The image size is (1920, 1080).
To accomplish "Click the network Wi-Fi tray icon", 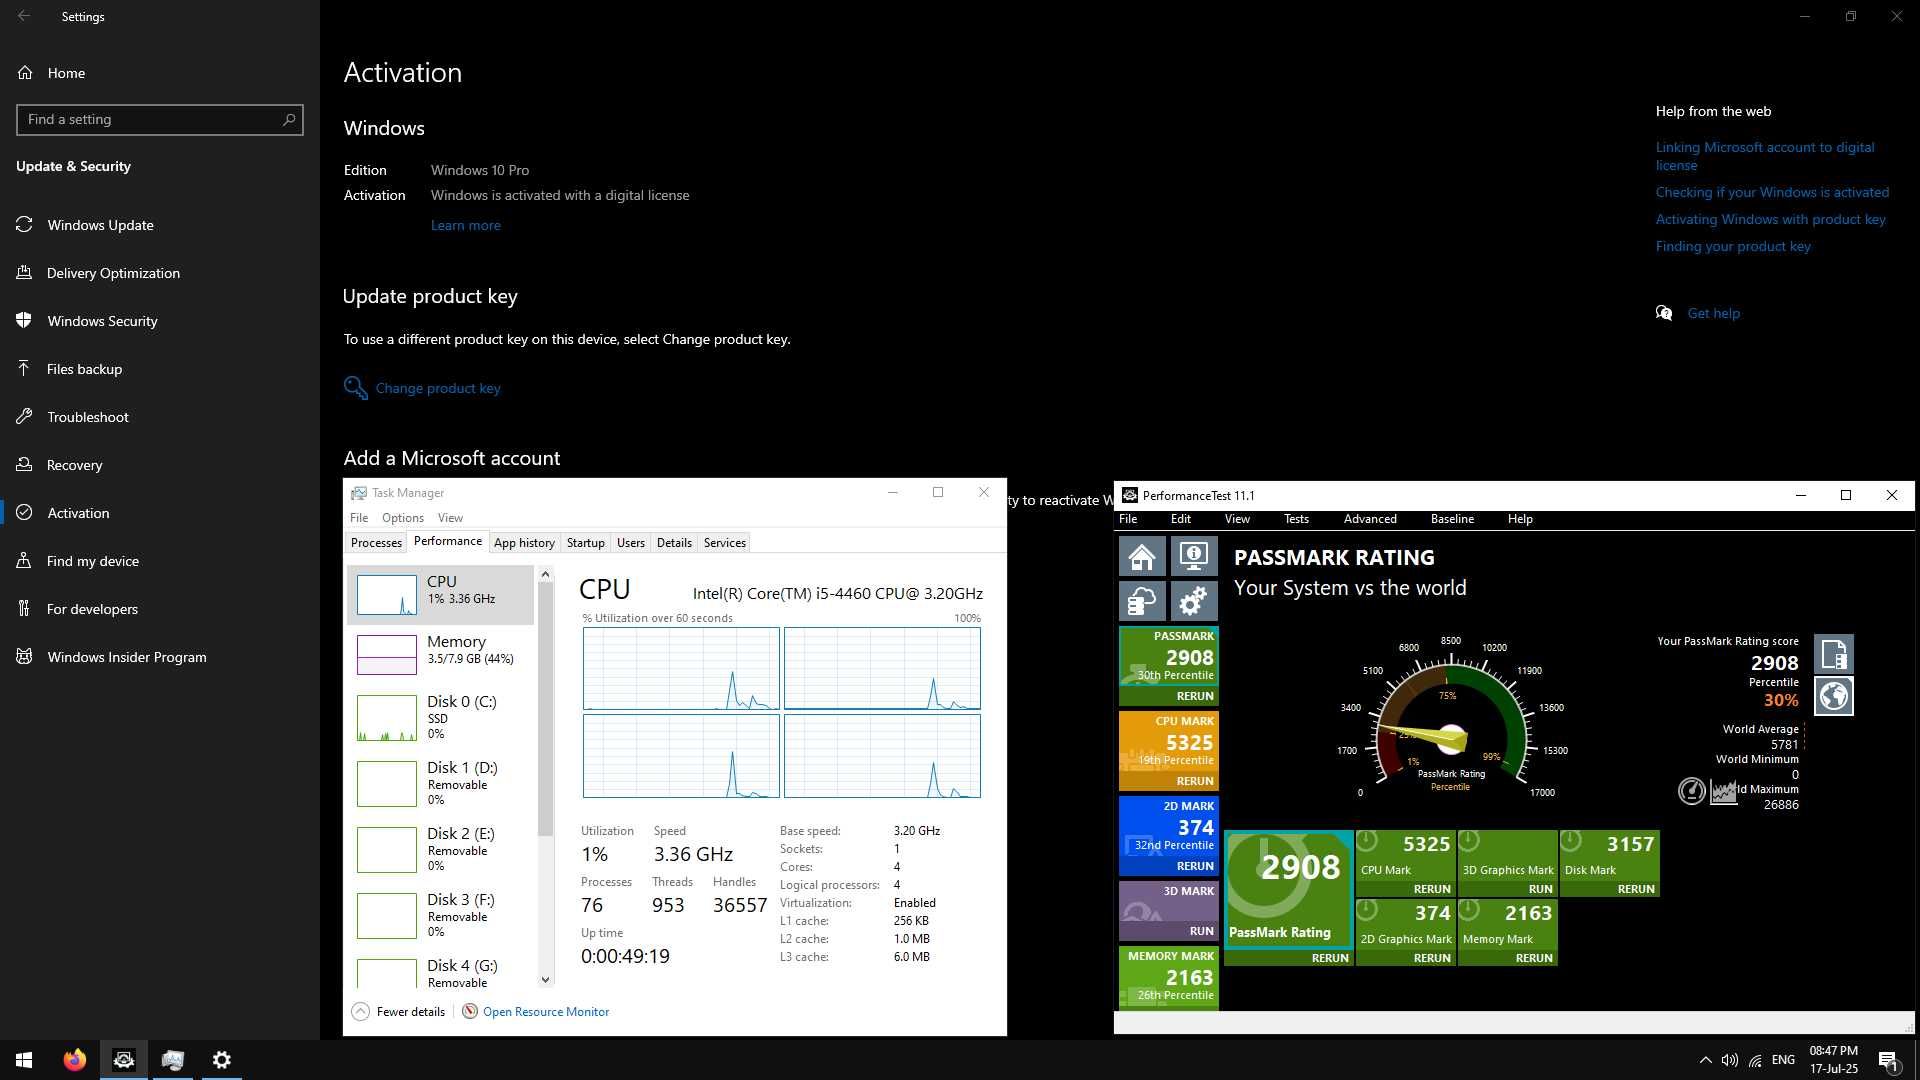I will 1756,1060.
